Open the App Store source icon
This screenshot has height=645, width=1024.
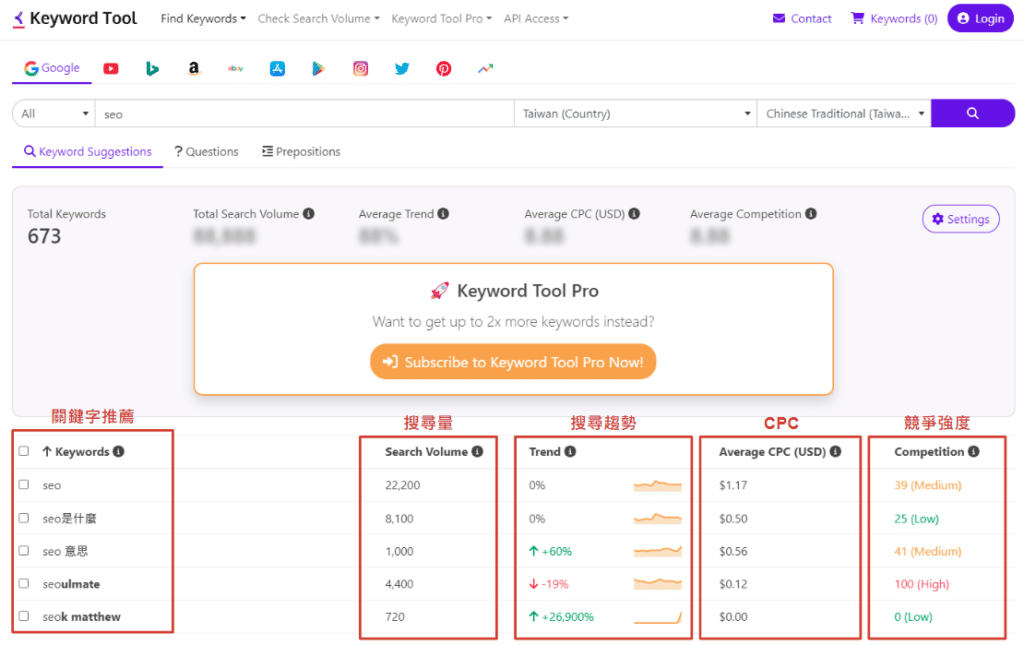pyautogui.click(x=278, y=69)
